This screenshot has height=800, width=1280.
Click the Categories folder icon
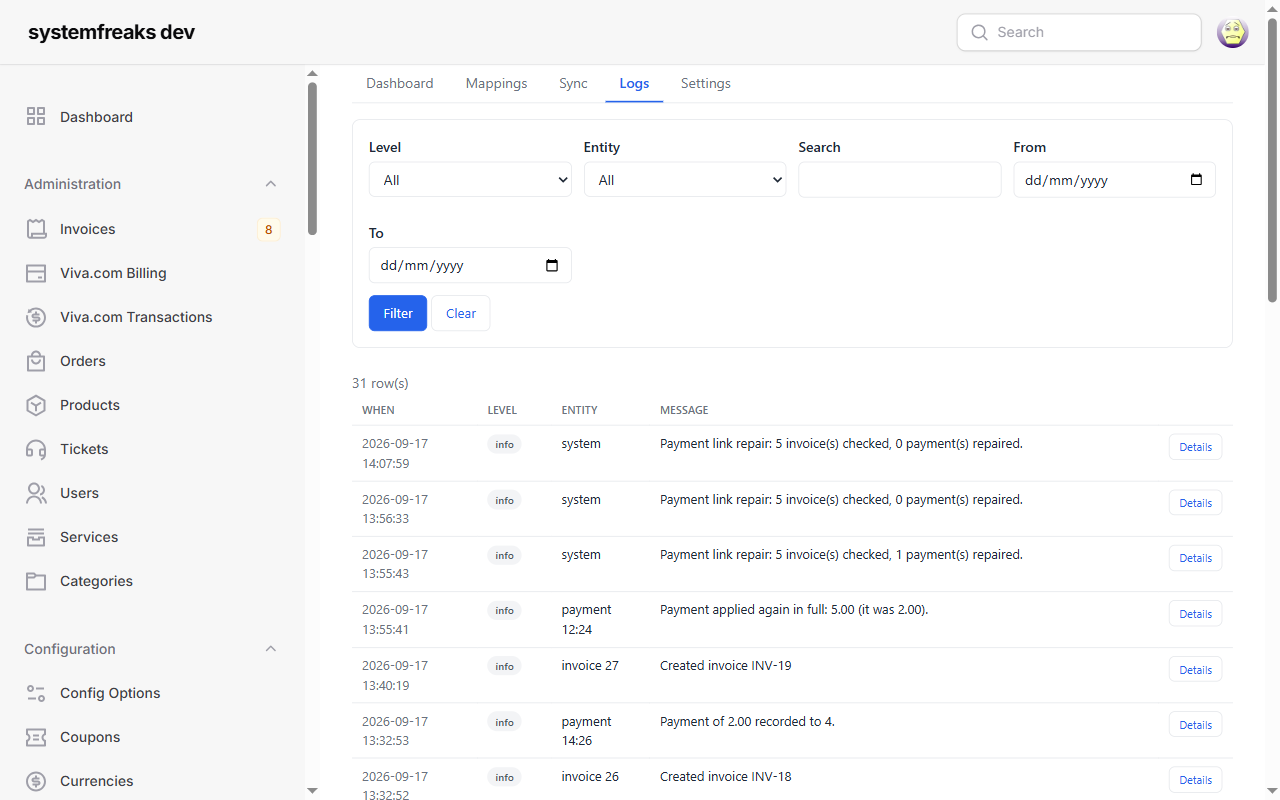click(36, 581)
